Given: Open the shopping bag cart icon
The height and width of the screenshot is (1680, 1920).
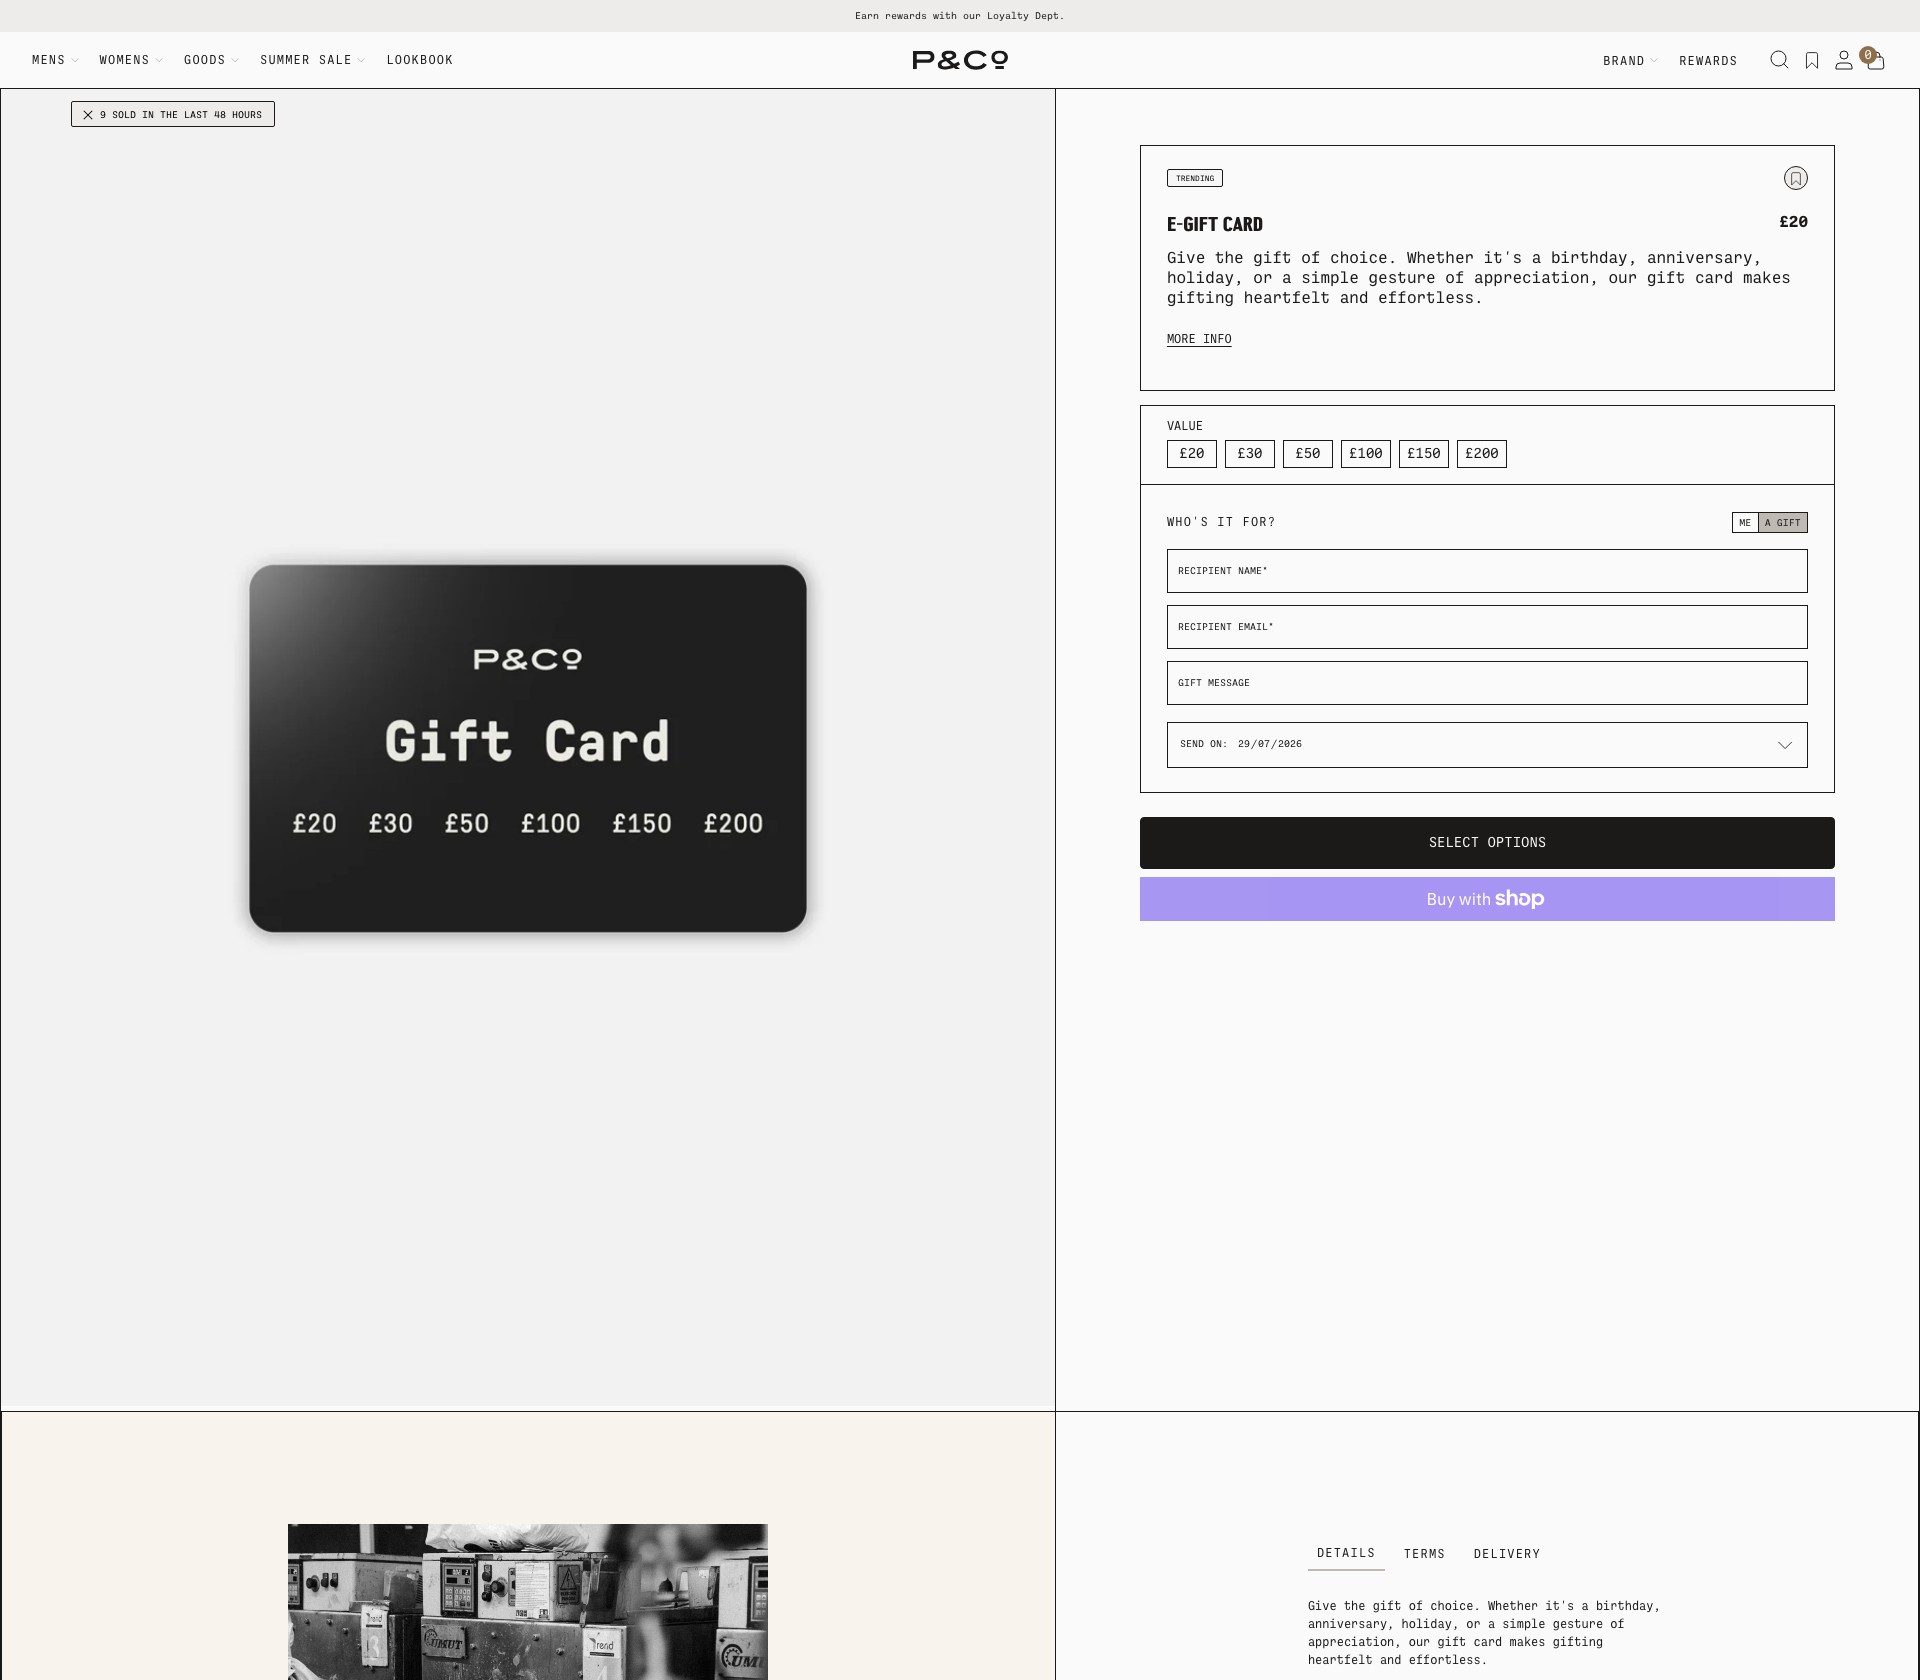Looking at the screenshot, I should pyautogui.click(x=1875, y=61).
